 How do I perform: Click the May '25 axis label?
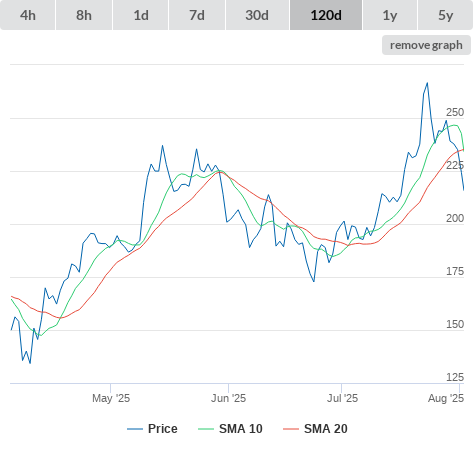point(111,398)
